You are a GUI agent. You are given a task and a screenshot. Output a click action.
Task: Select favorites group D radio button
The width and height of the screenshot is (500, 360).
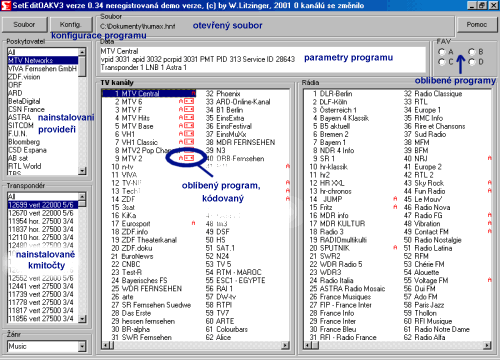[x=472, y=62]
